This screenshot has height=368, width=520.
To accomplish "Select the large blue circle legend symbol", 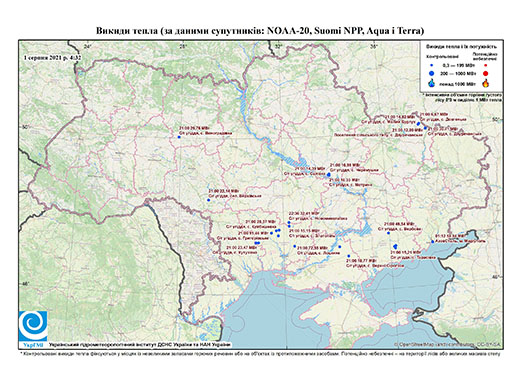I will tap(432, 73).
